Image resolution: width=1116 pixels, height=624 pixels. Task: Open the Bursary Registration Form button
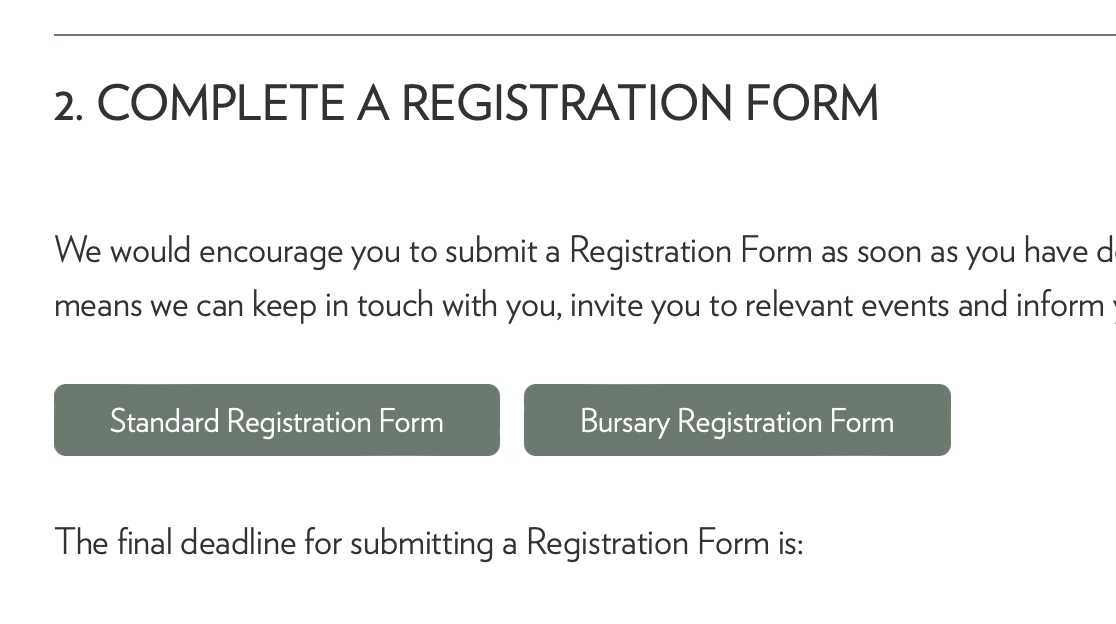point(737,420)
